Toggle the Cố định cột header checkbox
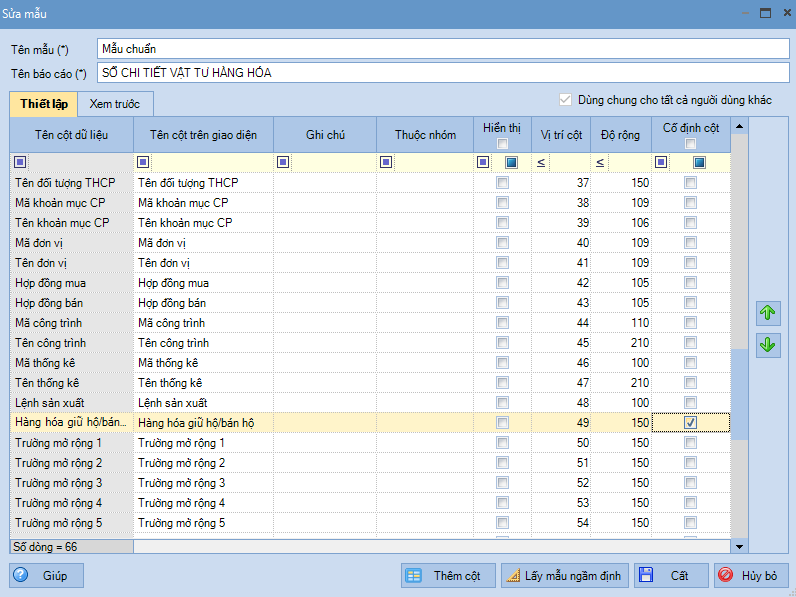 [x=690, y=144]
